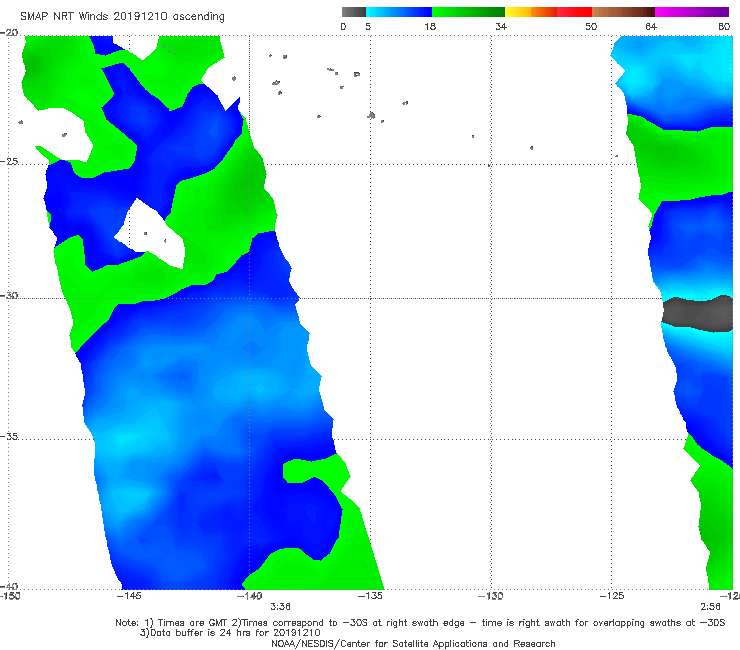
Task: Click the colorbar label '18'
Action: point(430,27)
